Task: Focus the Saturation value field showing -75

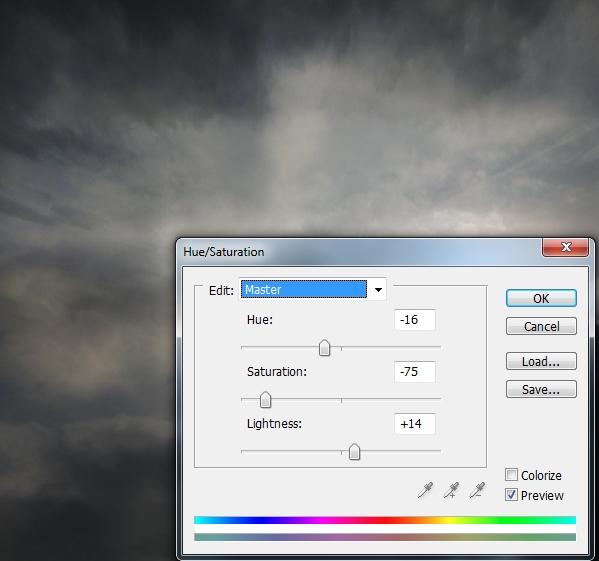Action: pyautogui.click(x=414, y=372)
